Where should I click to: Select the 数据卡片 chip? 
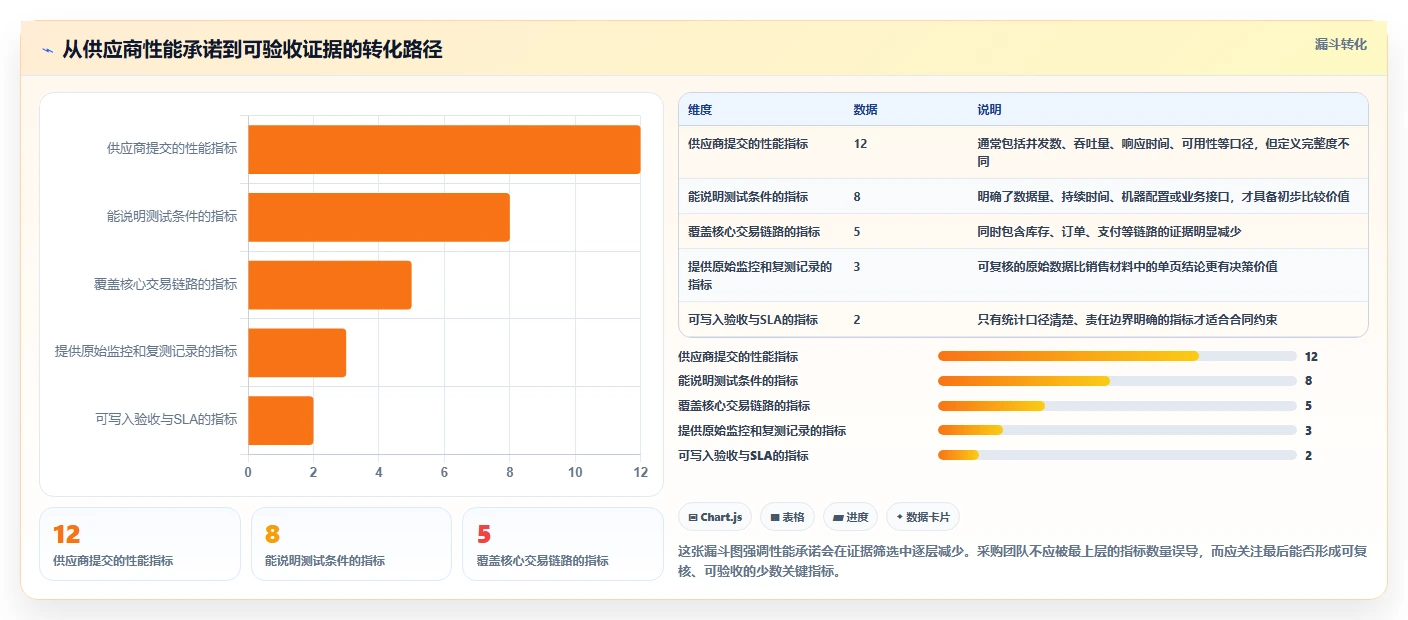pyautogui.click(x=923, y=517)
